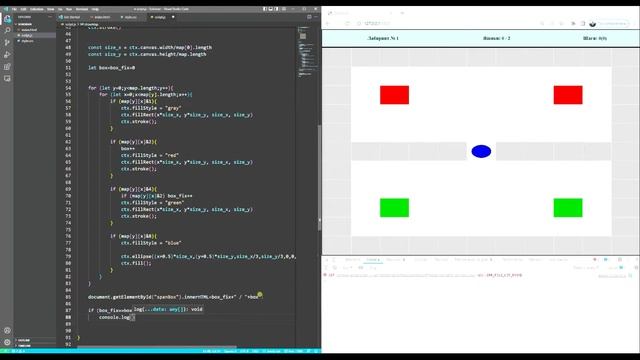Image resolution: width=640 pixels, height=360 pixels.
Task: Click the browser reload button
Action: (347, 23)
